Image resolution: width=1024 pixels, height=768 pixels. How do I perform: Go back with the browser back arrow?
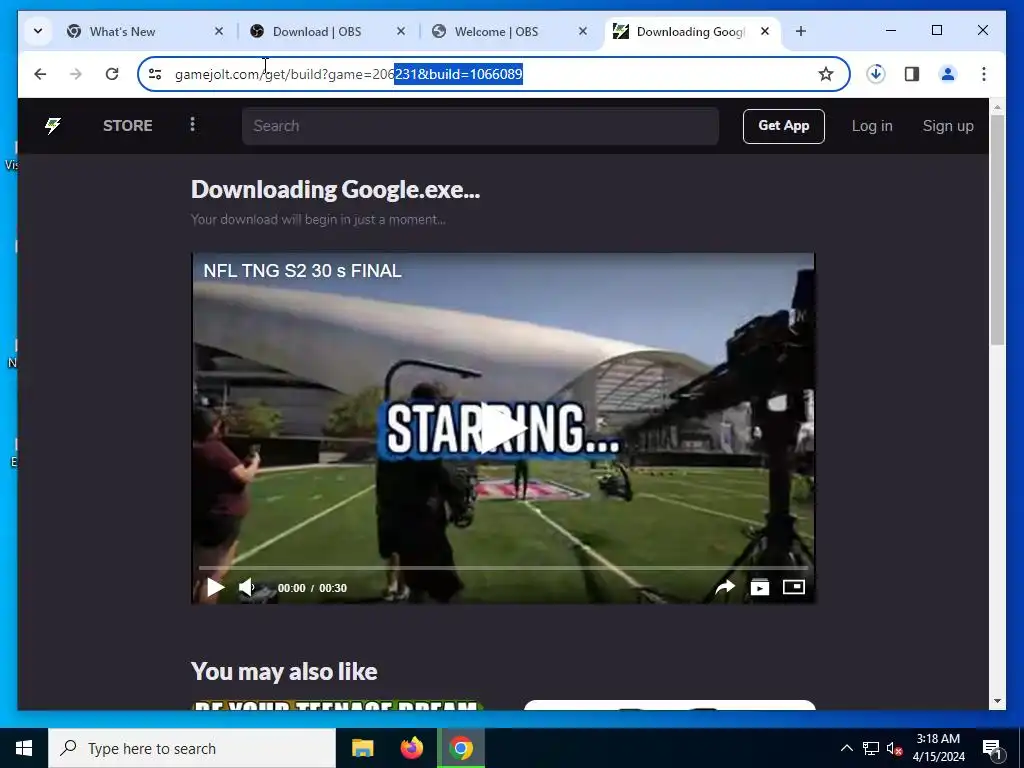pyautogui.click(x=40, y=74)
